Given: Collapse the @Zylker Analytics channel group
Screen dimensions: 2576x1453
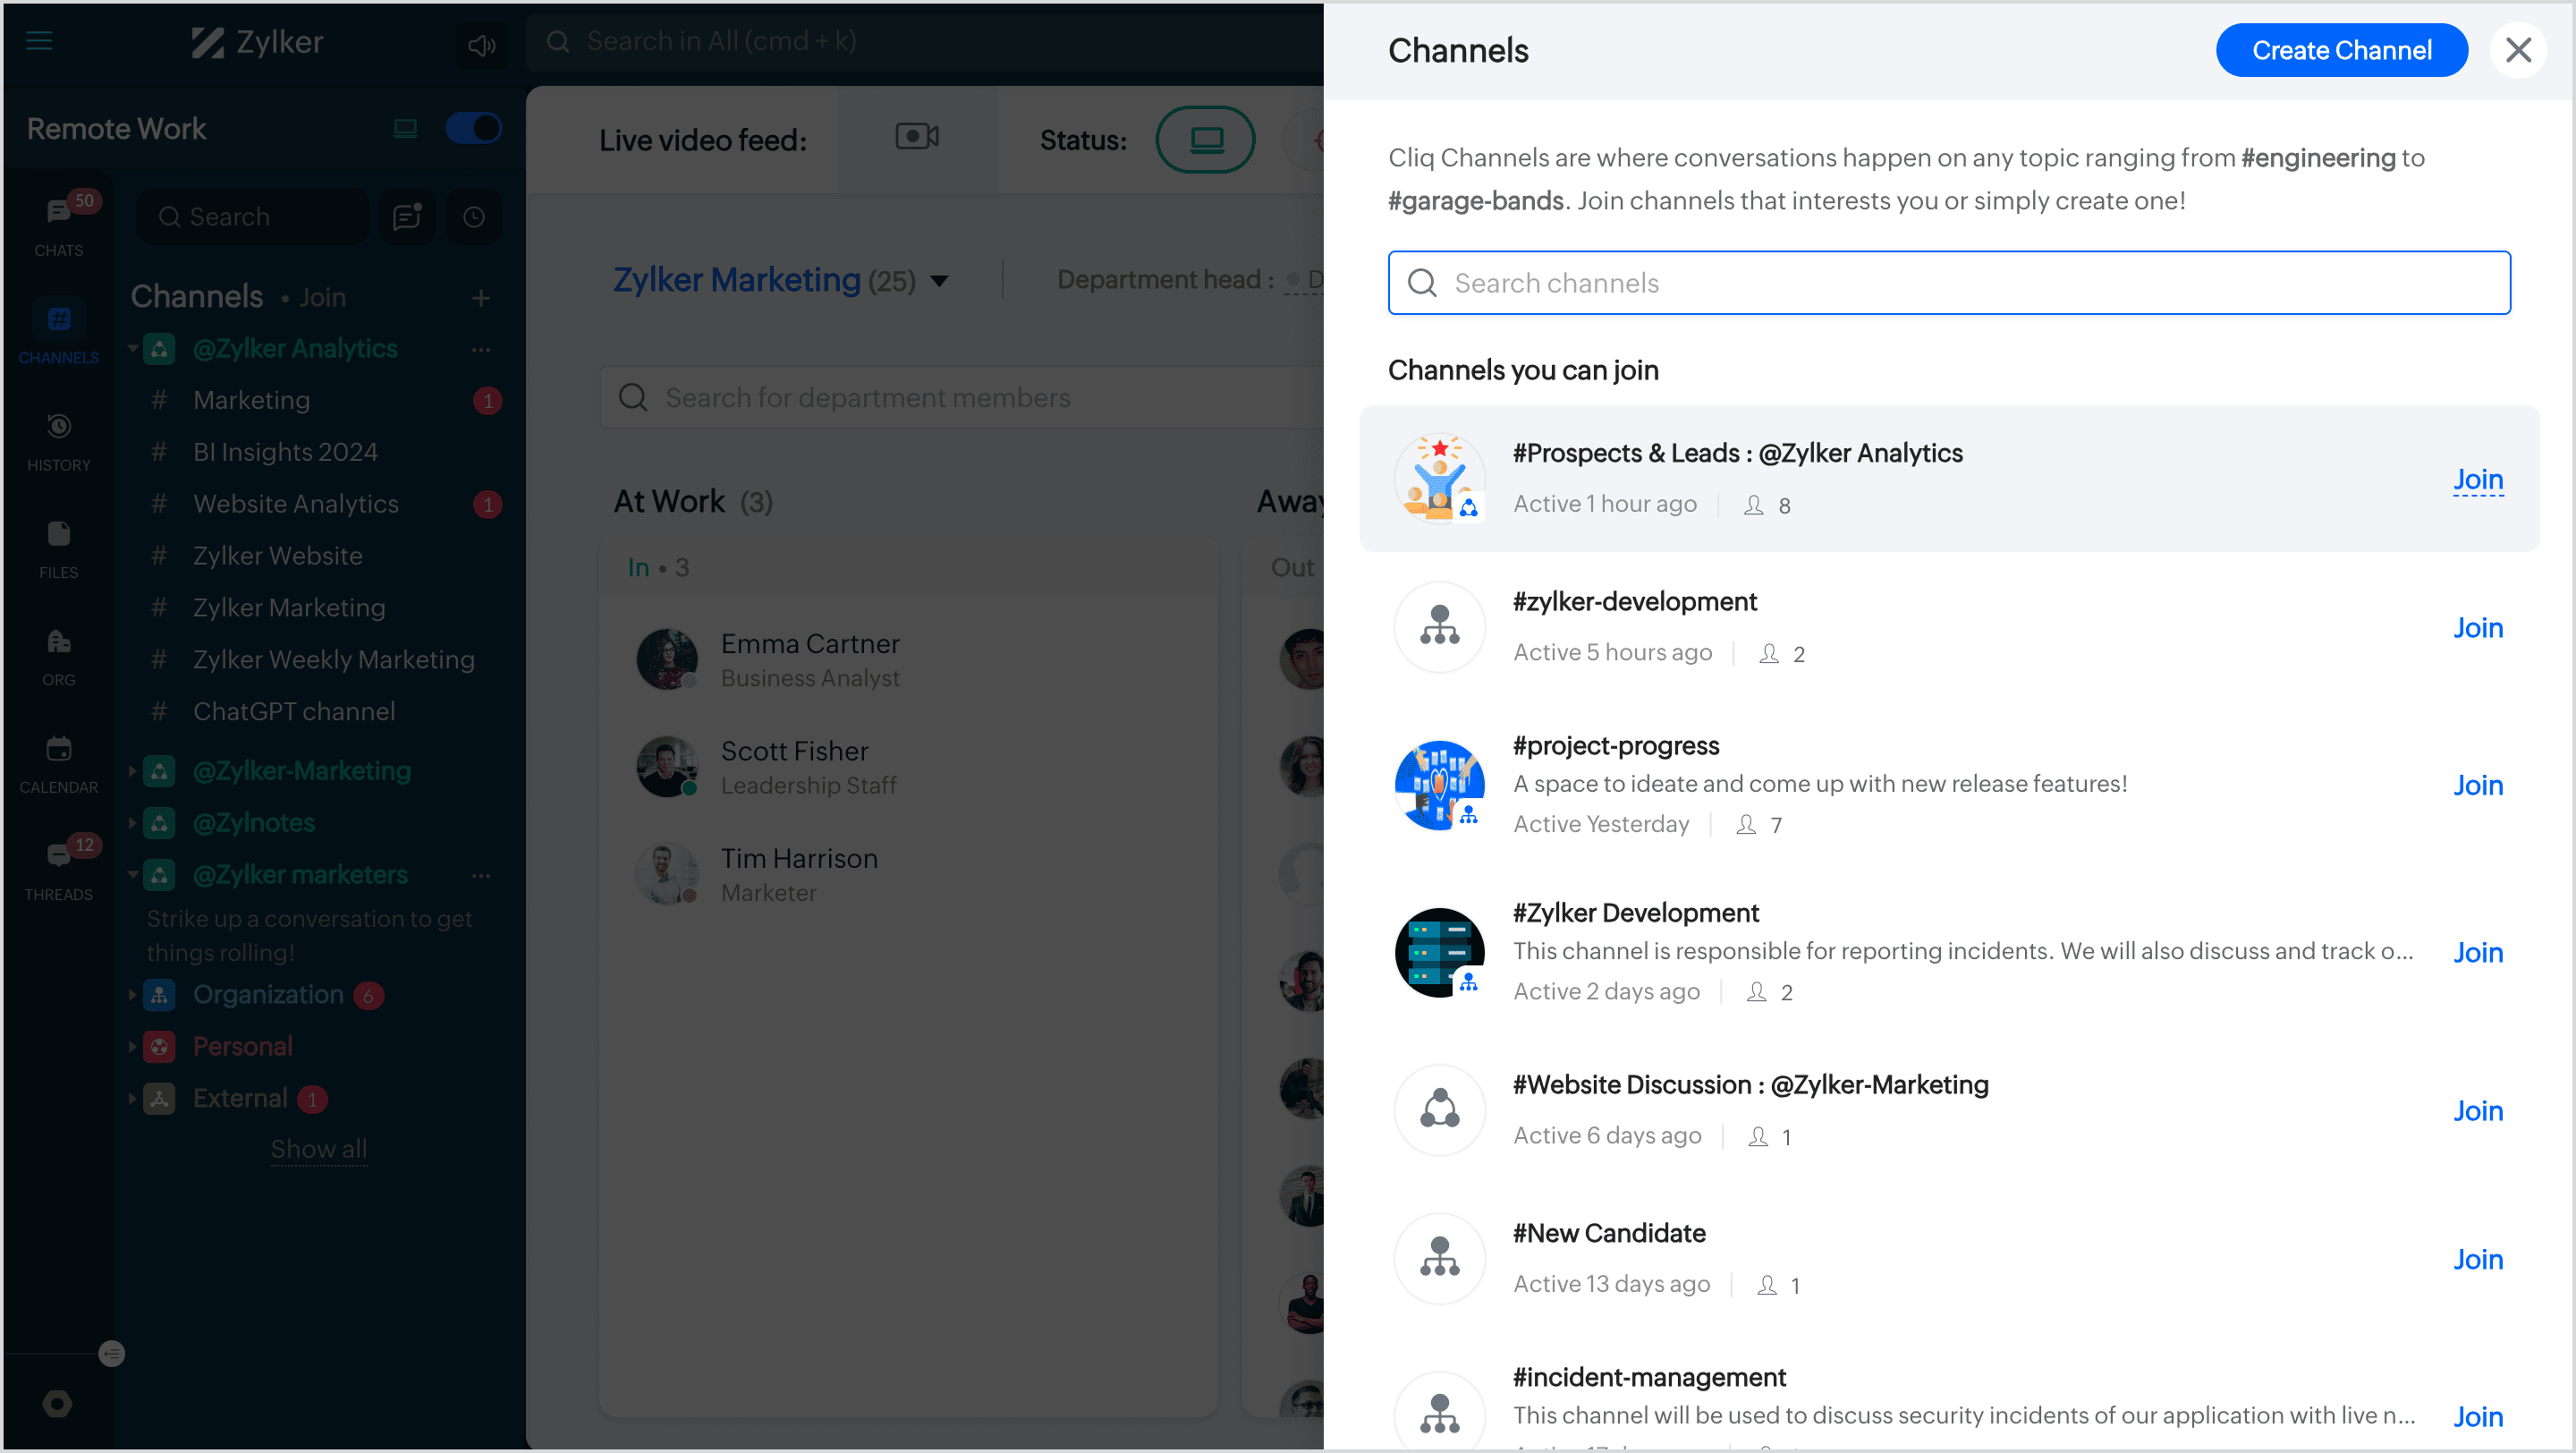Looking at the screenshot, I should [x=132, y=349].
